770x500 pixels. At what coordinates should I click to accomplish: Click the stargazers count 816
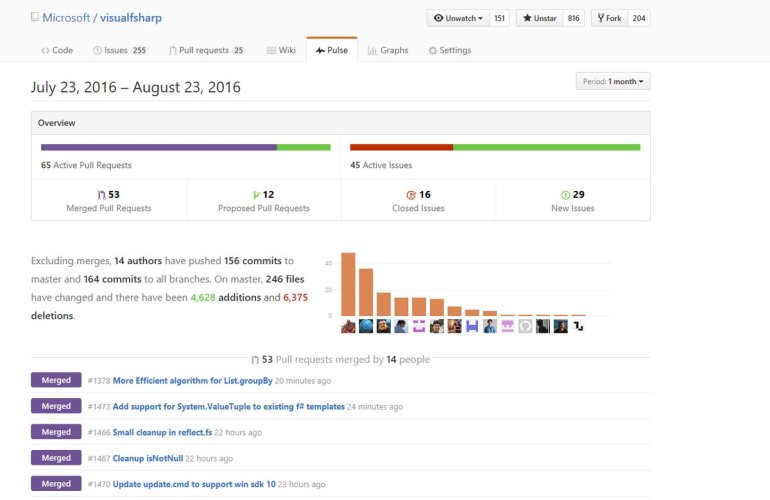click(574, 18)
